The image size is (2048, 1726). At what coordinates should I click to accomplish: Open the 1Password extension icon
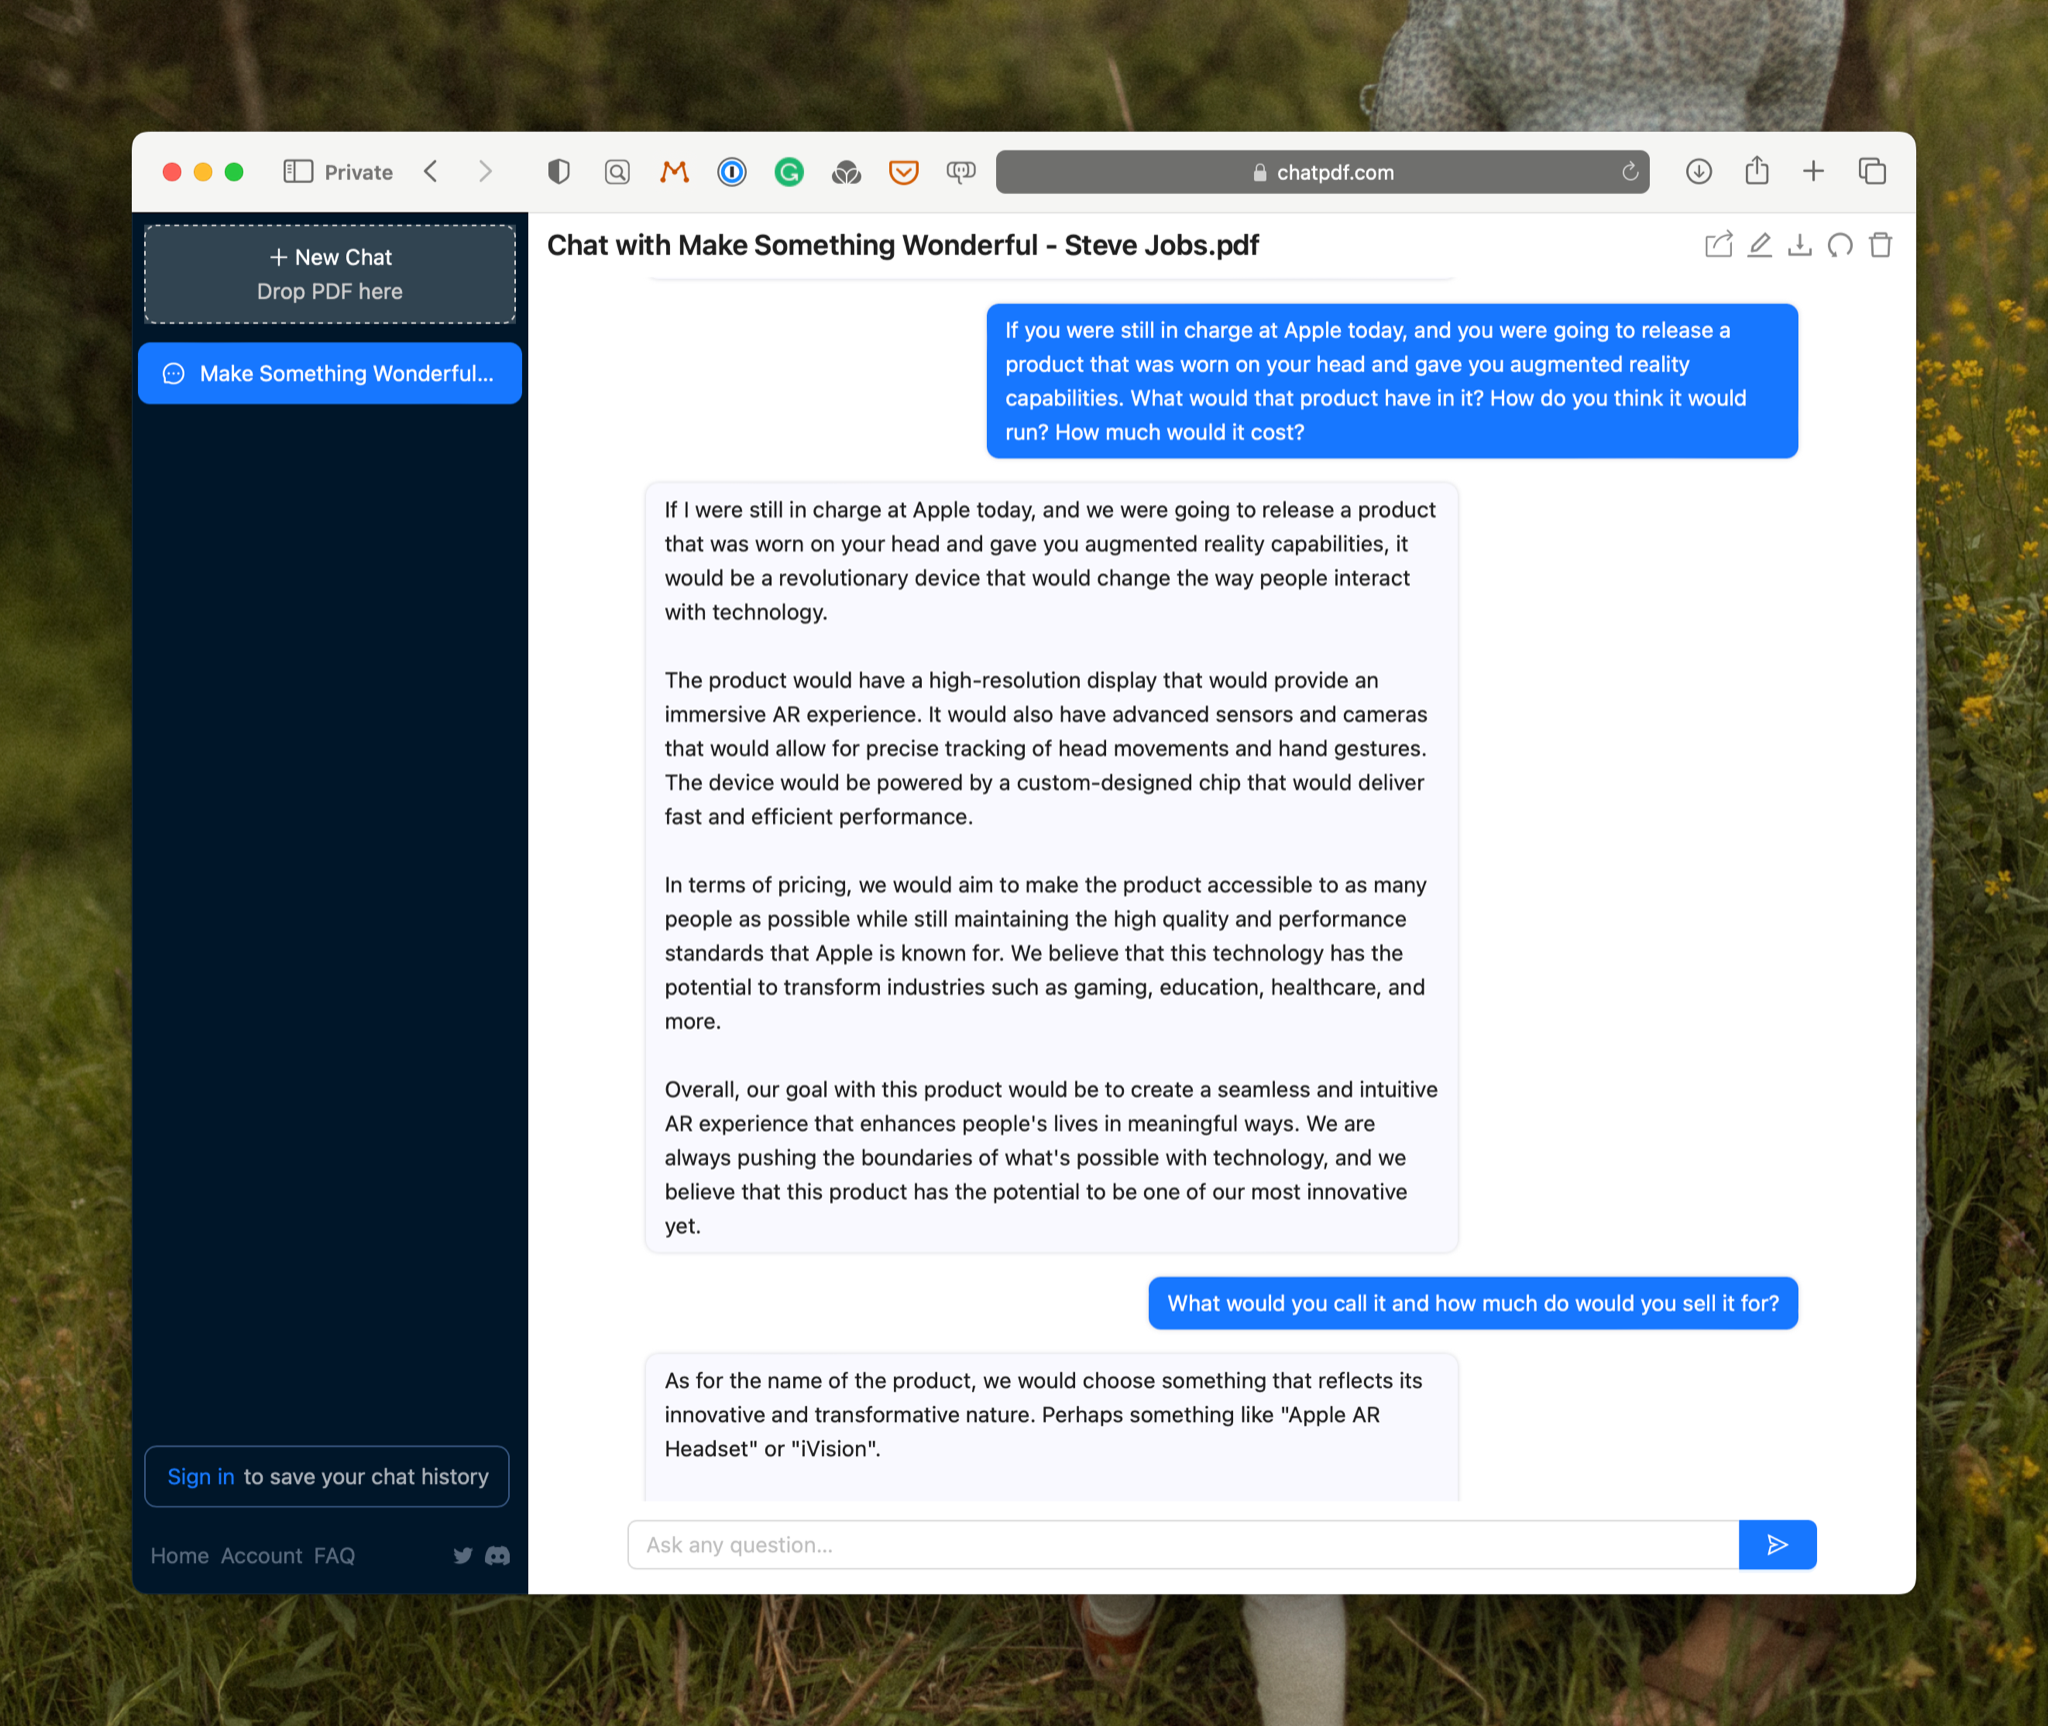(x=732, y=172)
